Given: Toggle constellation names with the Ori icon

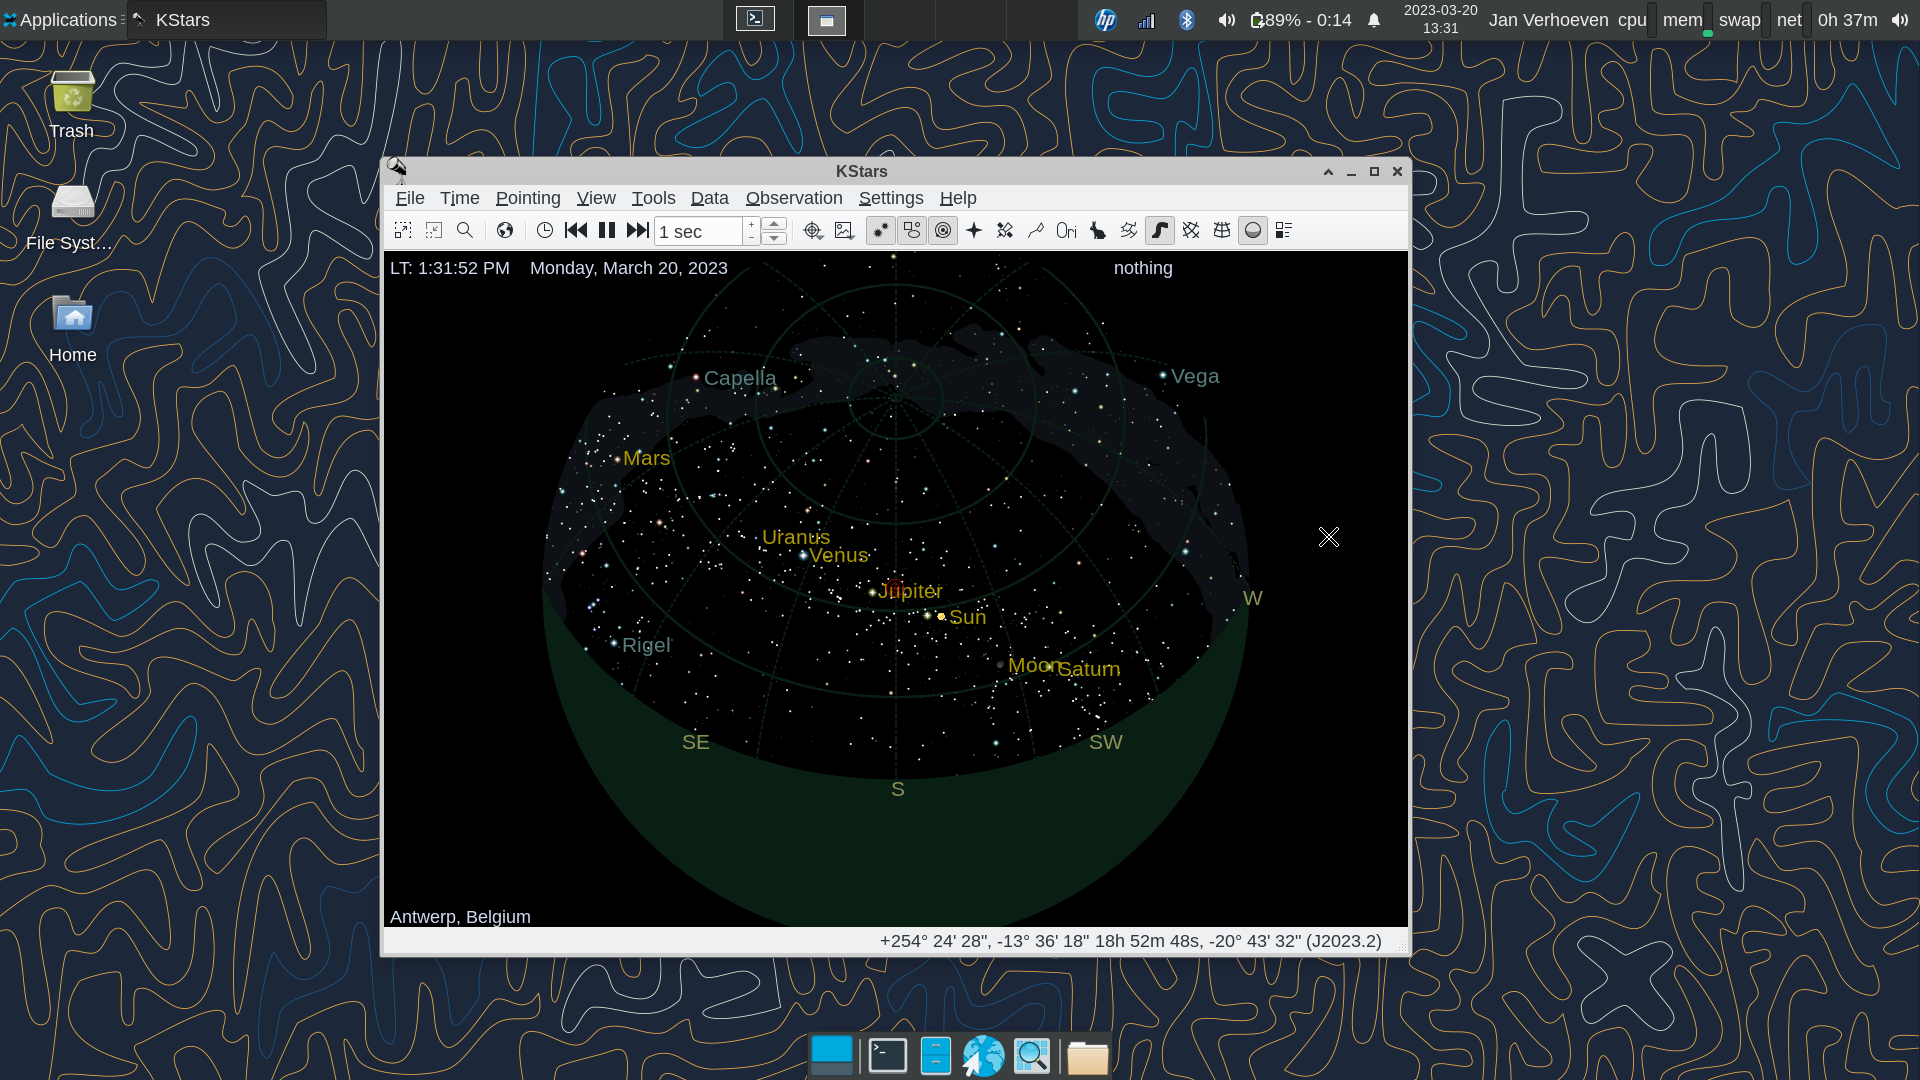Looking at the screenshot, I should 1067,231.
